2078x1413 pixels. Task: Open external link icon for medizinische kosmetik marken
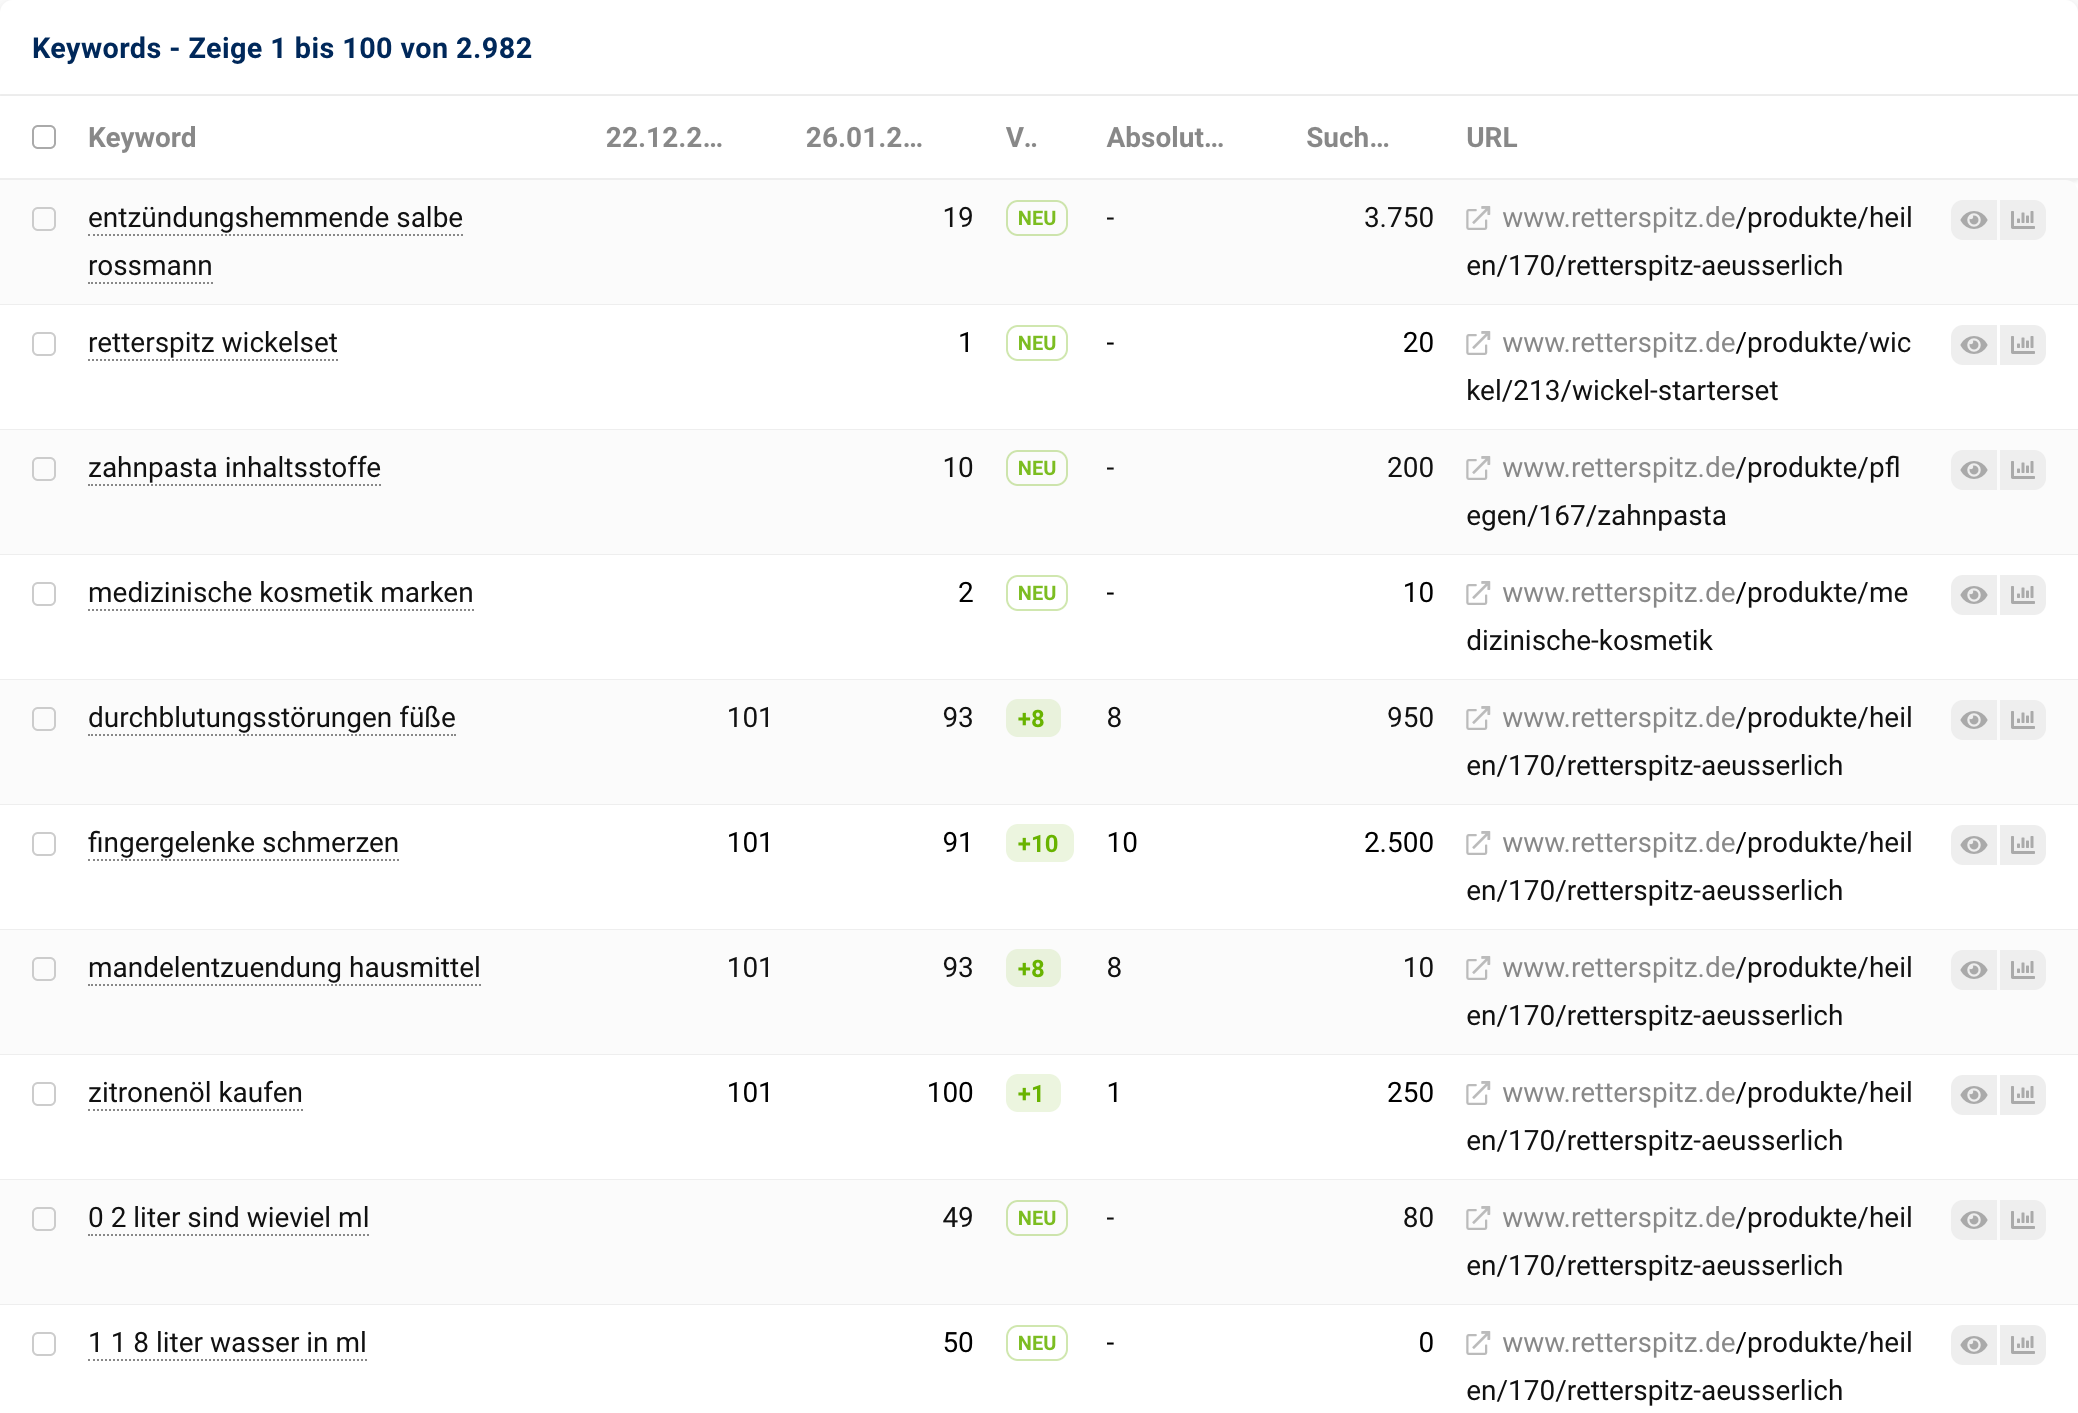coord(1477,594)
